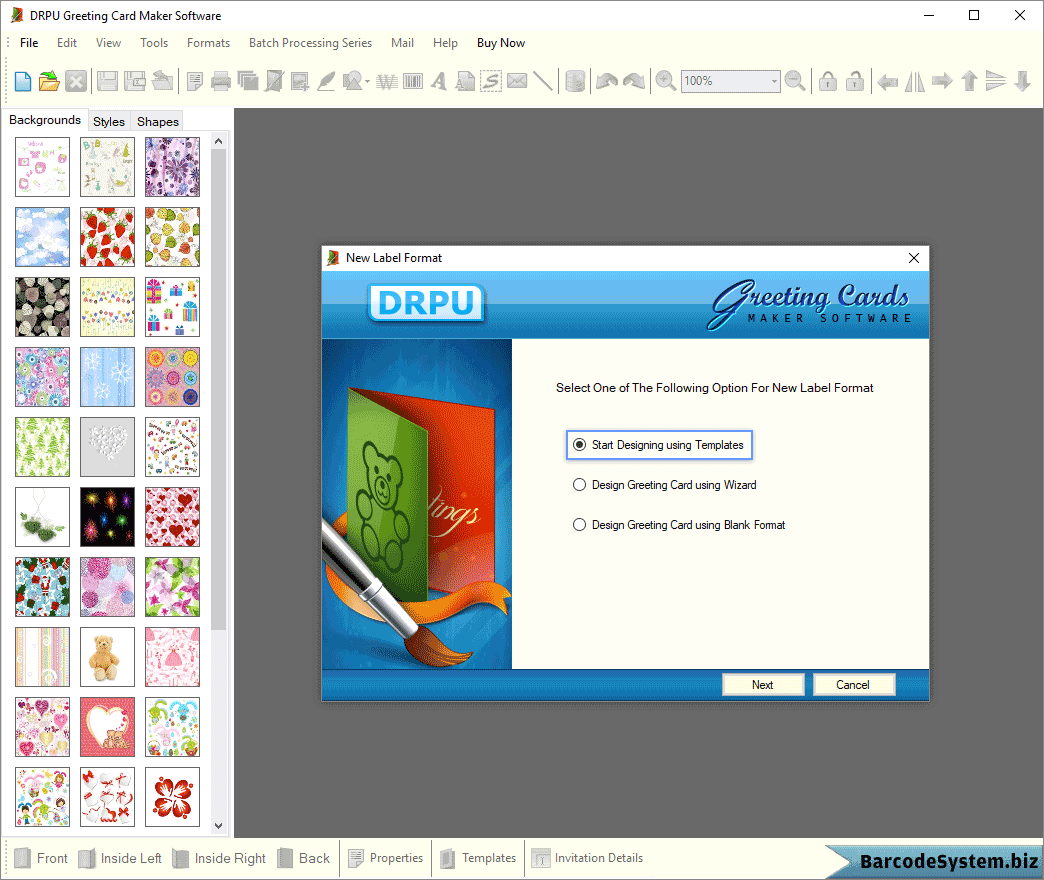
Task: Switch to the Inside Right view
Action: coord(219,858)
